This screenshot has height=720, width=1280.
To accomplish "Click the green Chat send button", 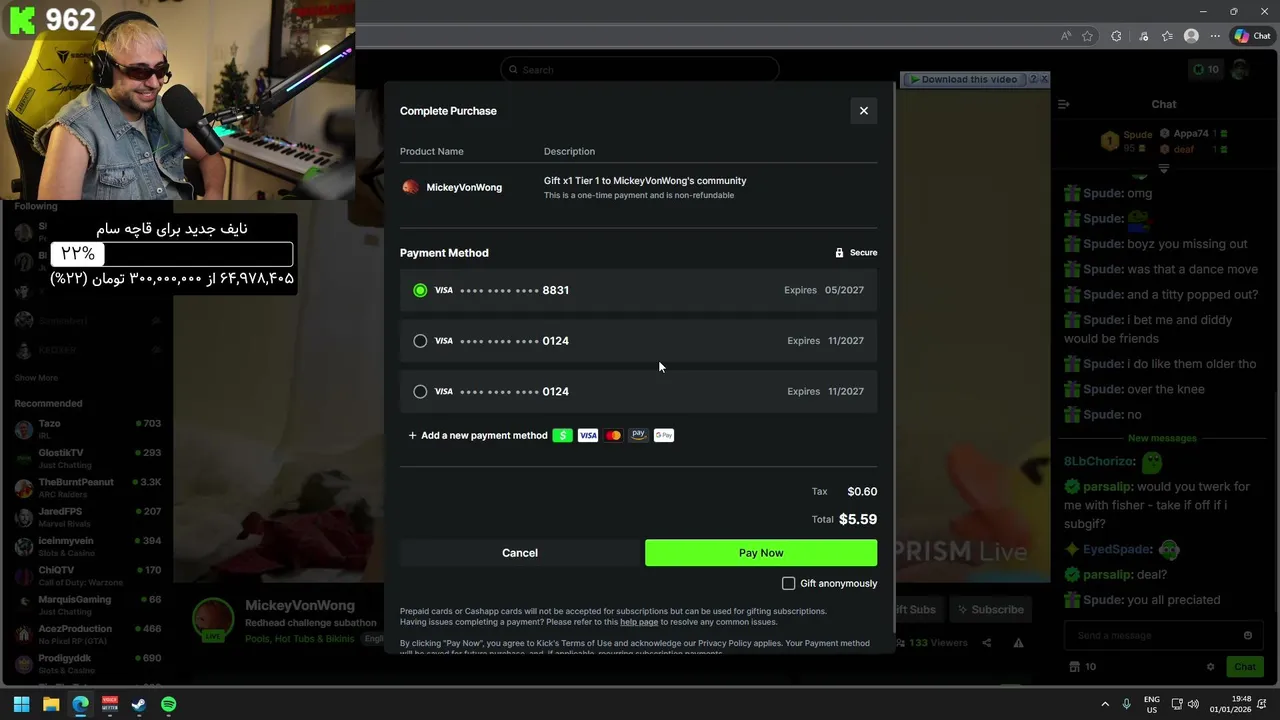I will click(1245, 667).
